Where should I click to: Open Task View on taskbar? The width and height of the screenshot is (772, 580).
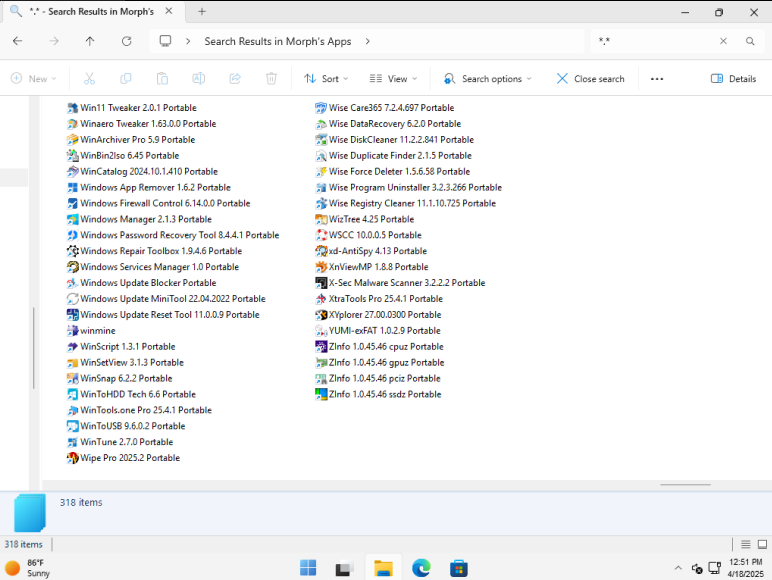pyautogui.click(x=345, y=569)
